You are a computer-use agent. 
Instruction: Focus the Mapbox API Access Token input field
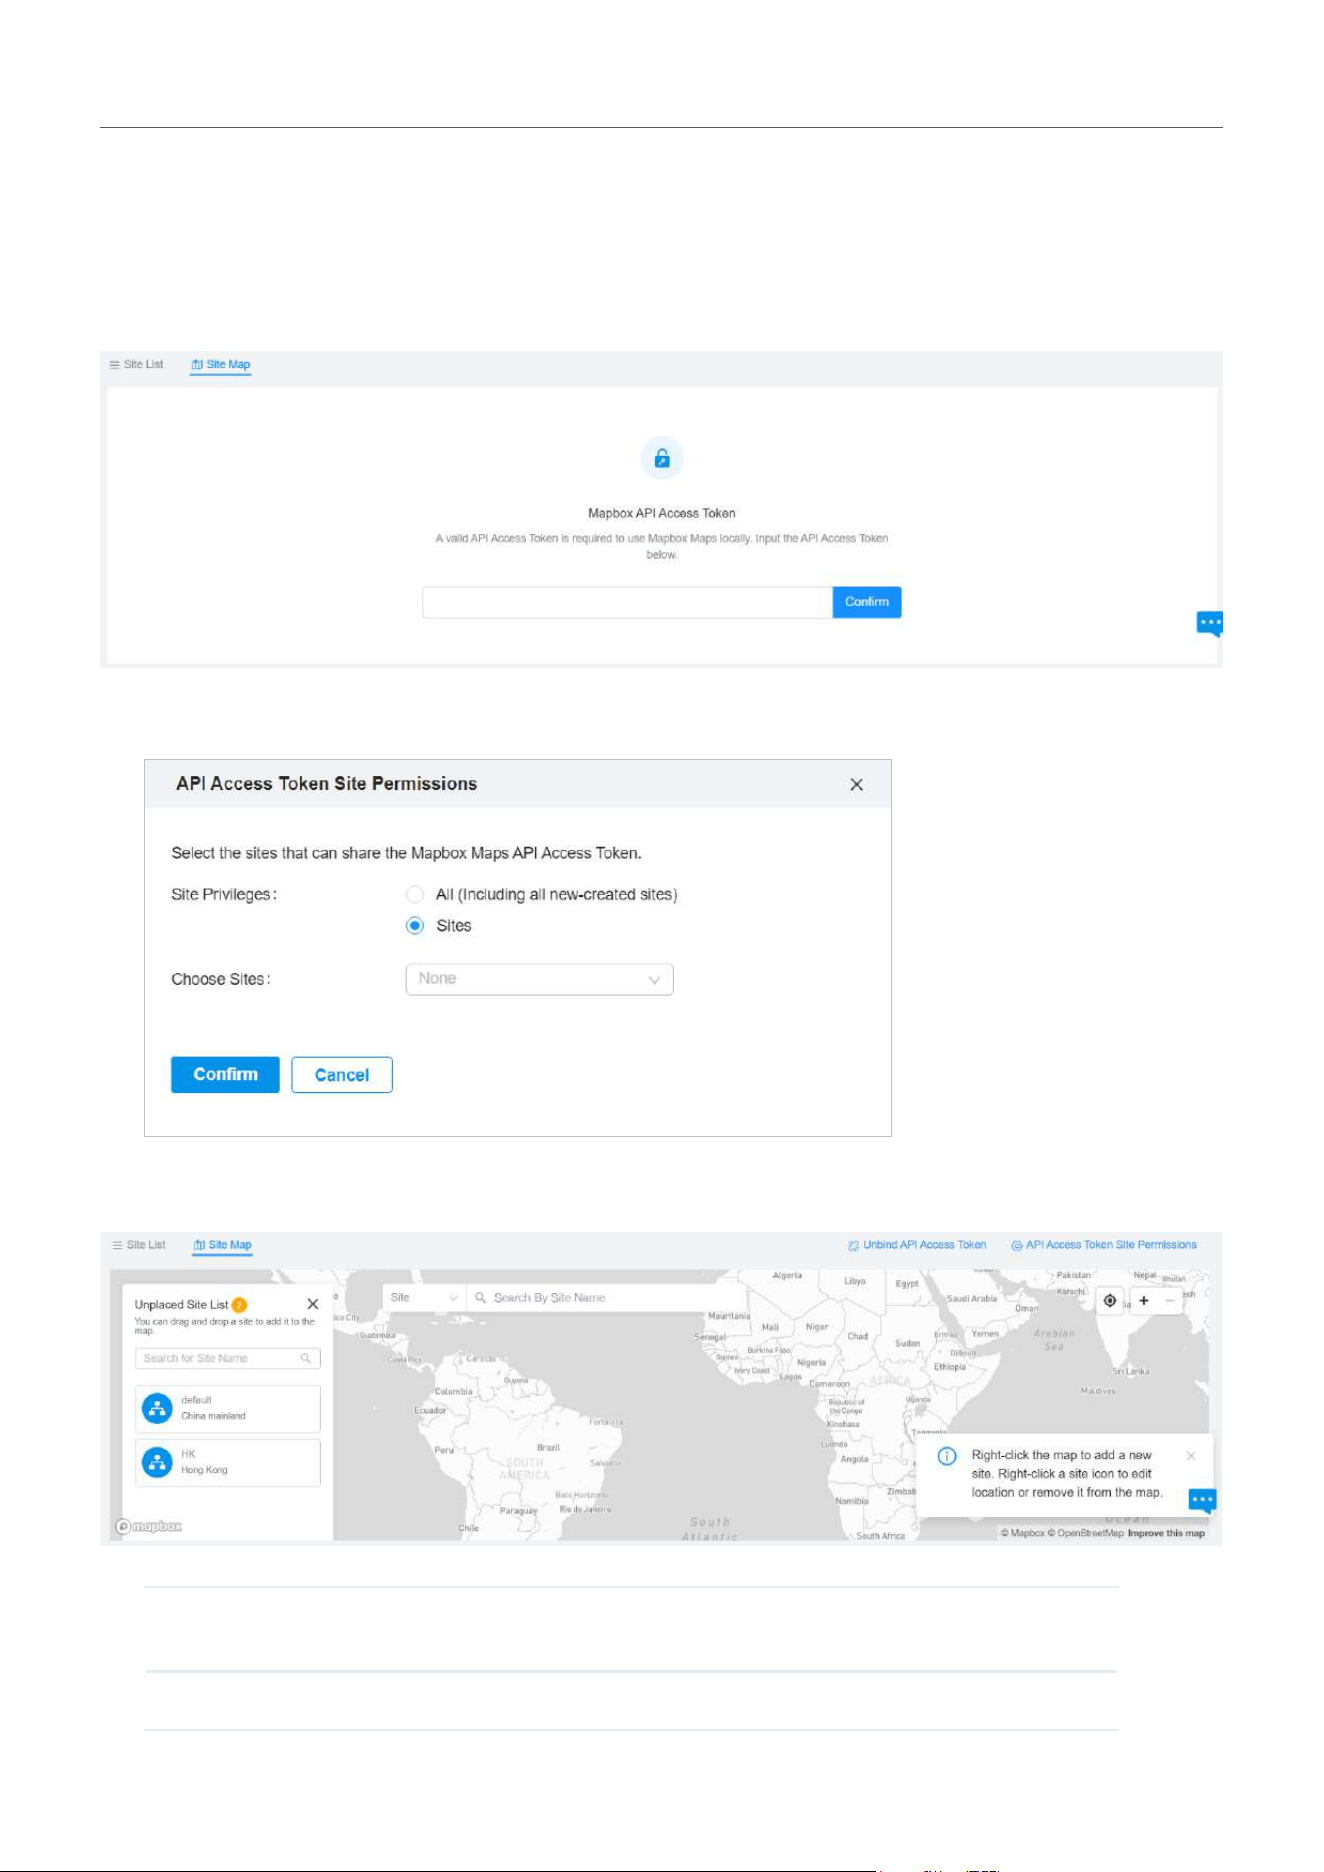coord(628,602)
